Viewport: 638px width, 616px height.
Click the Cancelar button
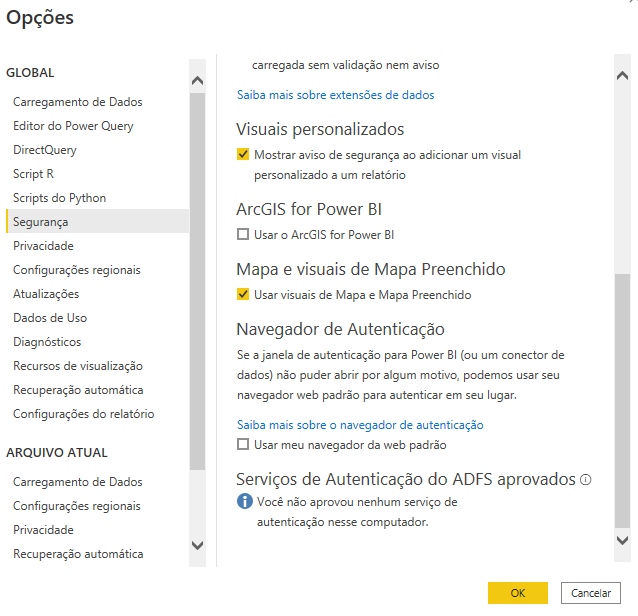pyautogui.click(x=591, y=593)
